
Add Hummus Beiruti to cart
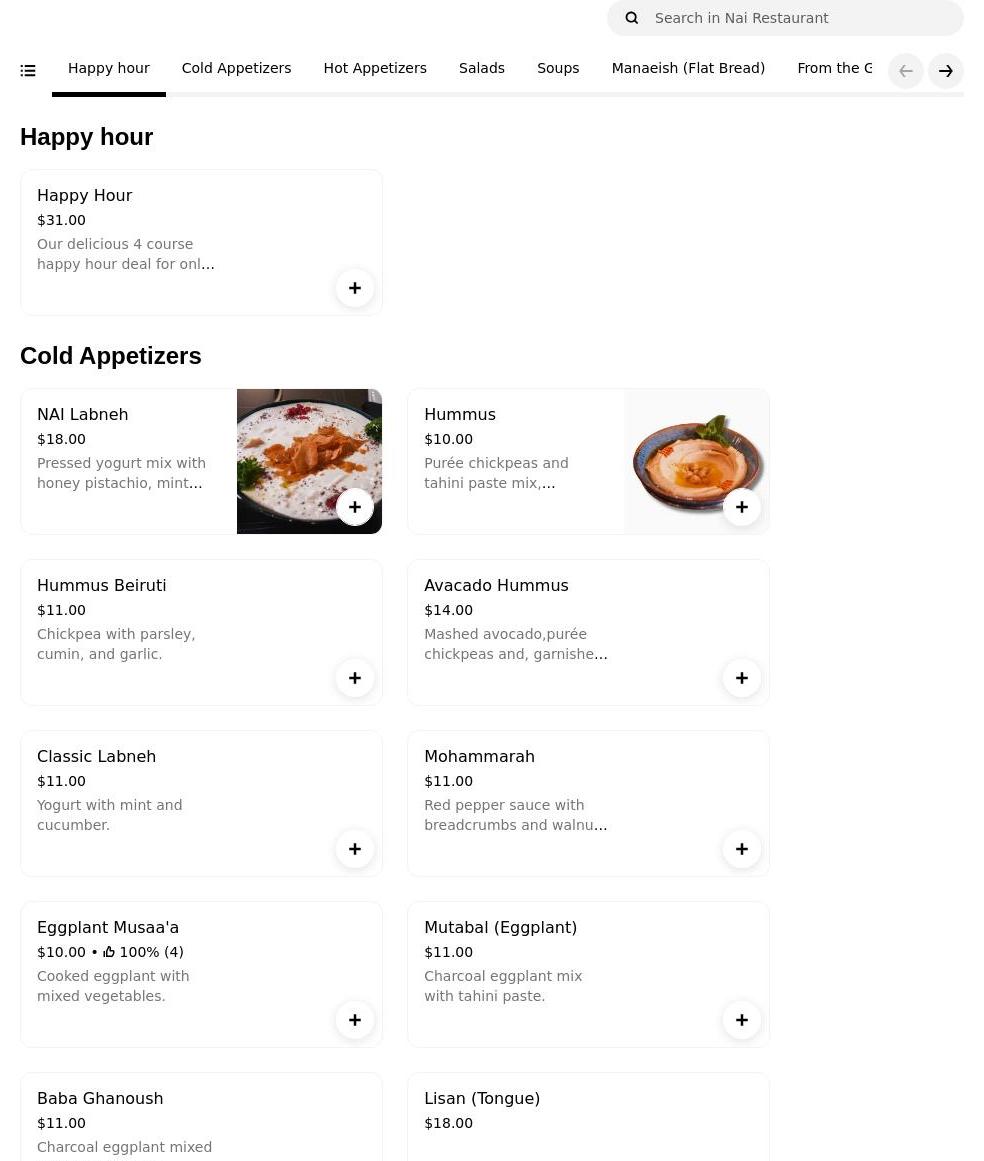[x=355, y=678]
